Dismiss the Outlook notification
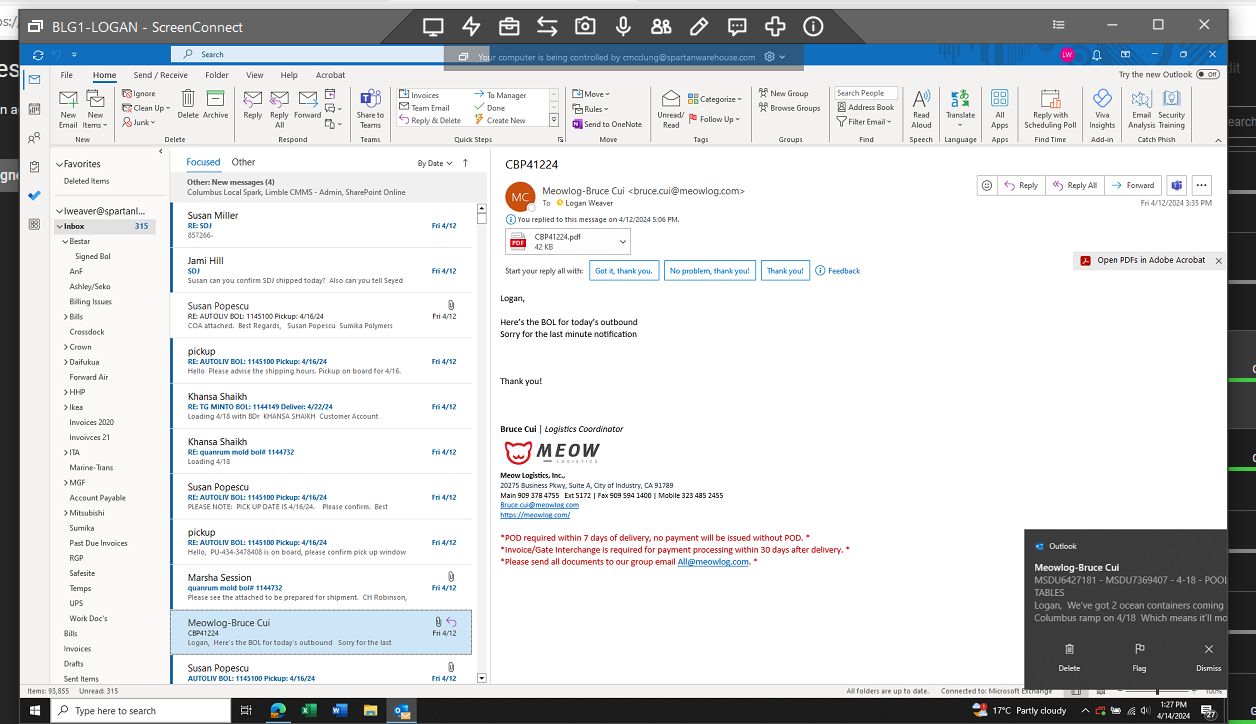Viewport: 1256px width, 724px height. point(1208,657)
